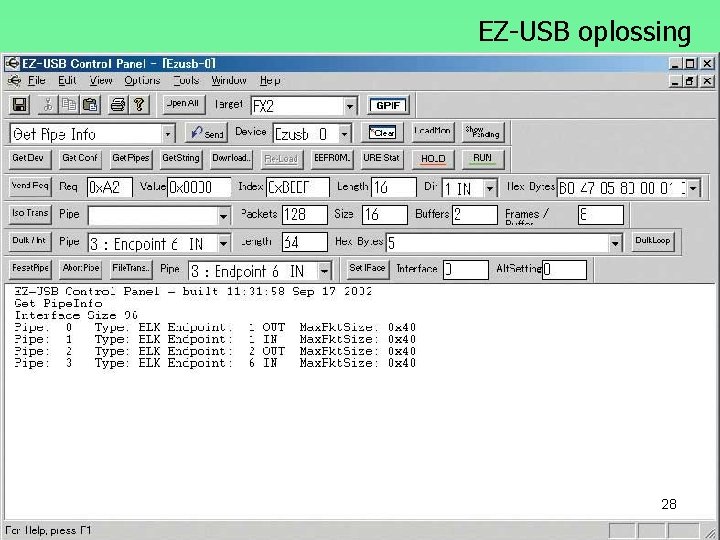Open the View menu
Viewport: 720px width, 540px height.
[x=101, y=81]
